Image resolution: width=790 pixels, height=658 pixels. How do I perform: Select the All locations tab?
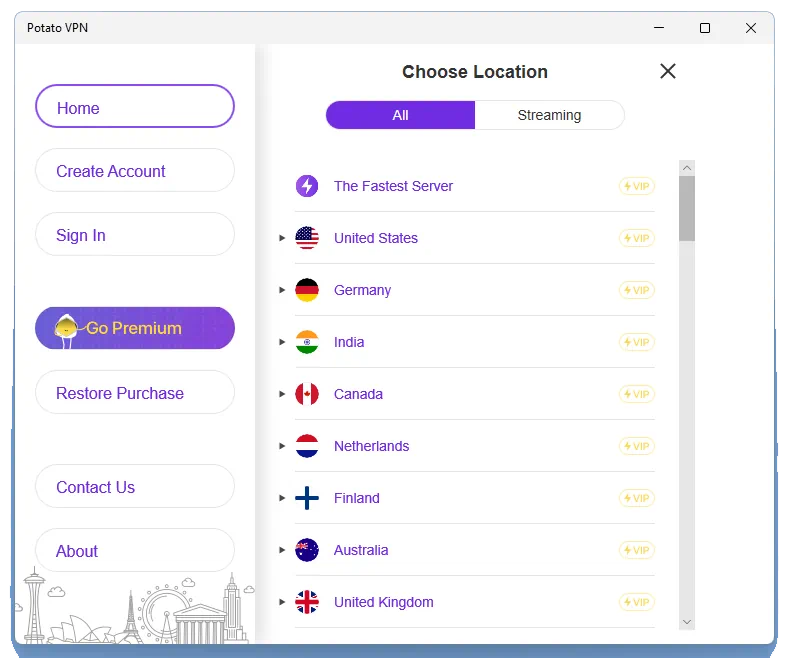[x=400, y=115]
